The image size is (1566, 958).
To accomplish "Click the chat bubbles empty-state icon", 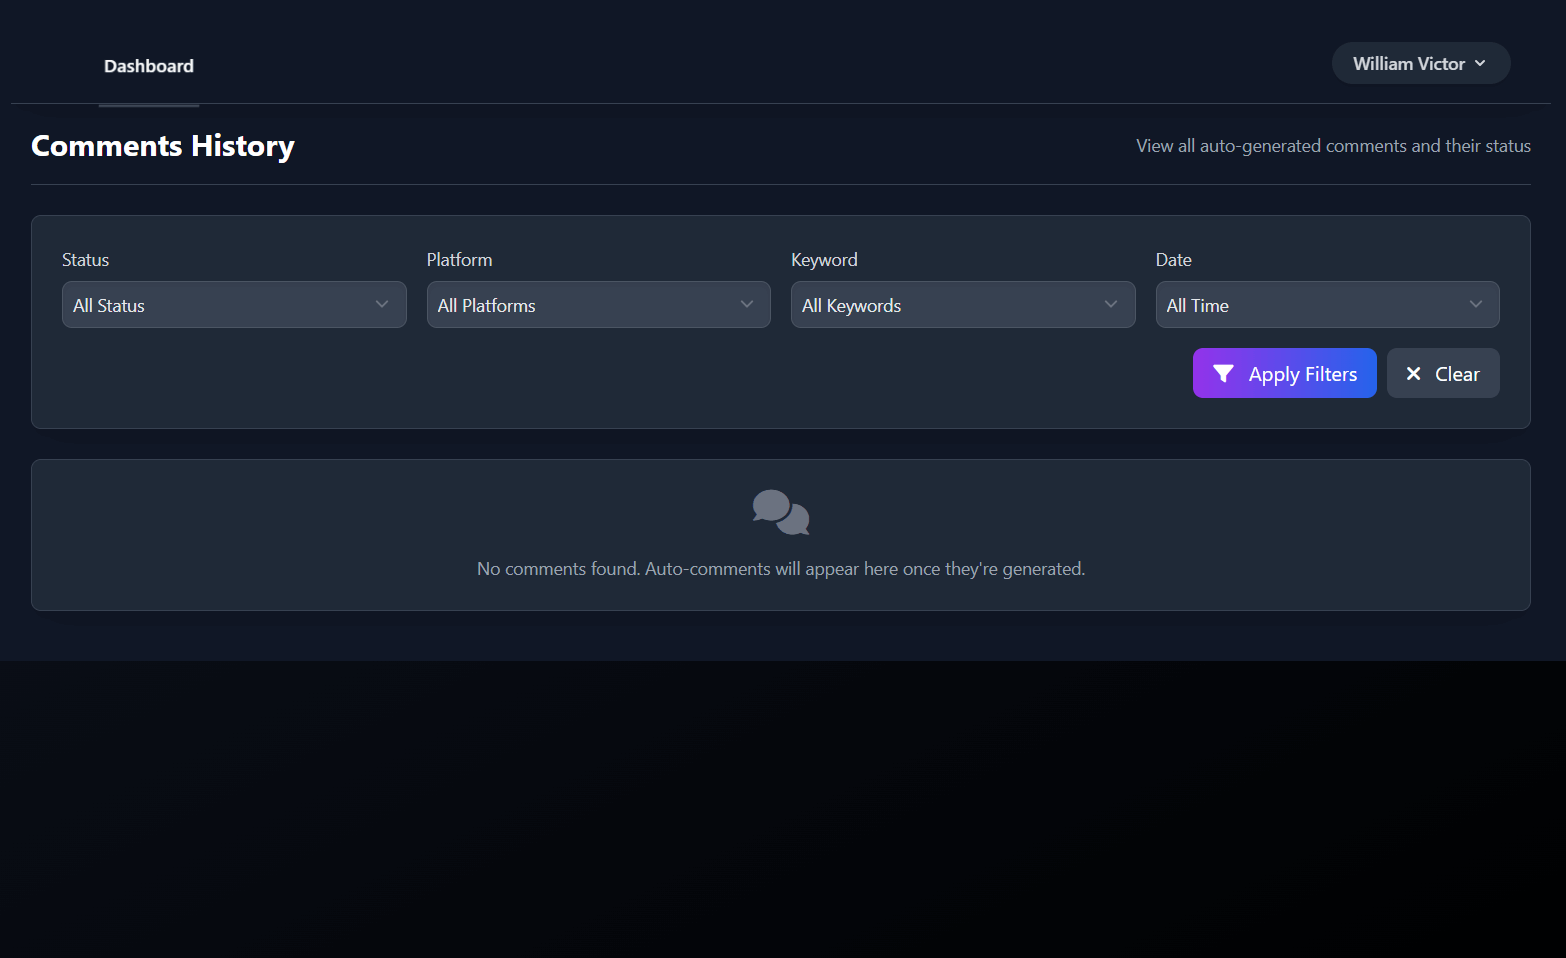I will pos(781,512).
